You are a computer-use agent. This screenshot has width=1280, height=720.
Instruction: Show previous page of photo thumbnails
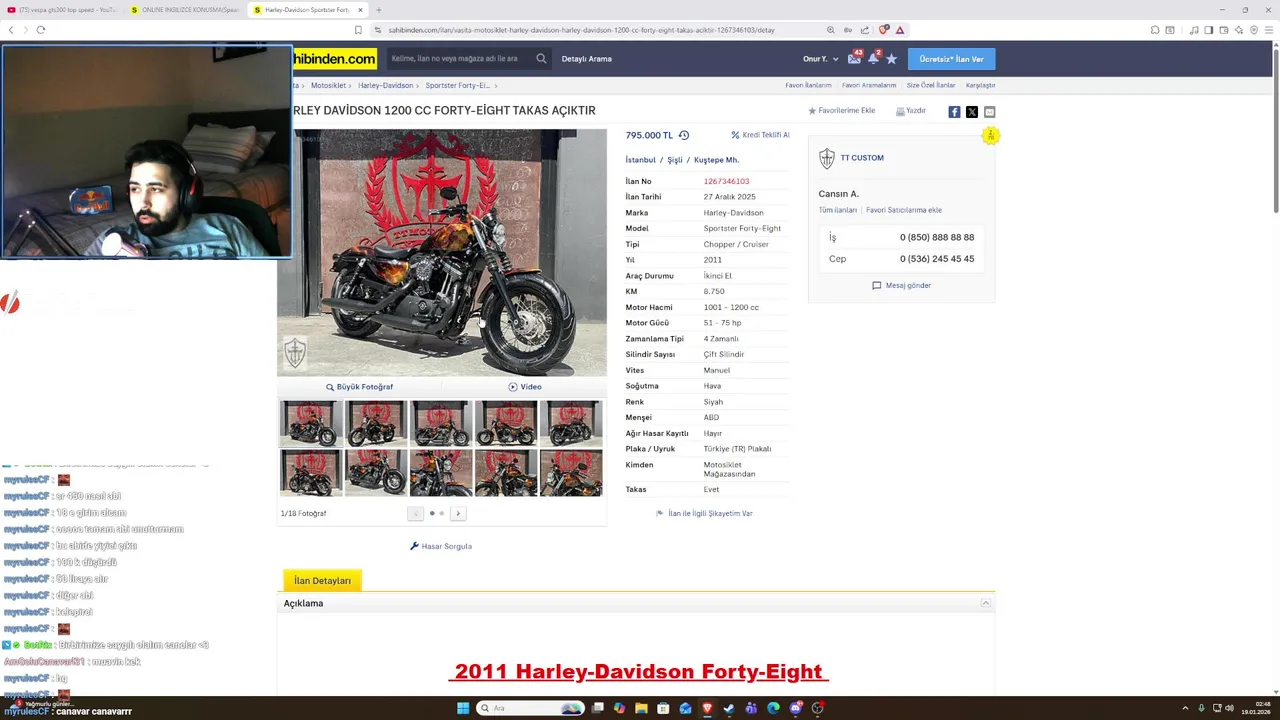click(x=415, y=513)
